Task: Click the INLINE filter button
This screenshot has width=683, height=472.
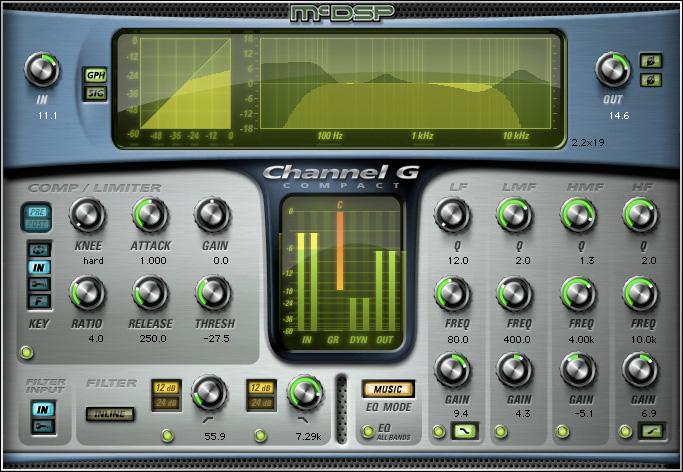Action: pyautogui.click(x=110, y=414)
